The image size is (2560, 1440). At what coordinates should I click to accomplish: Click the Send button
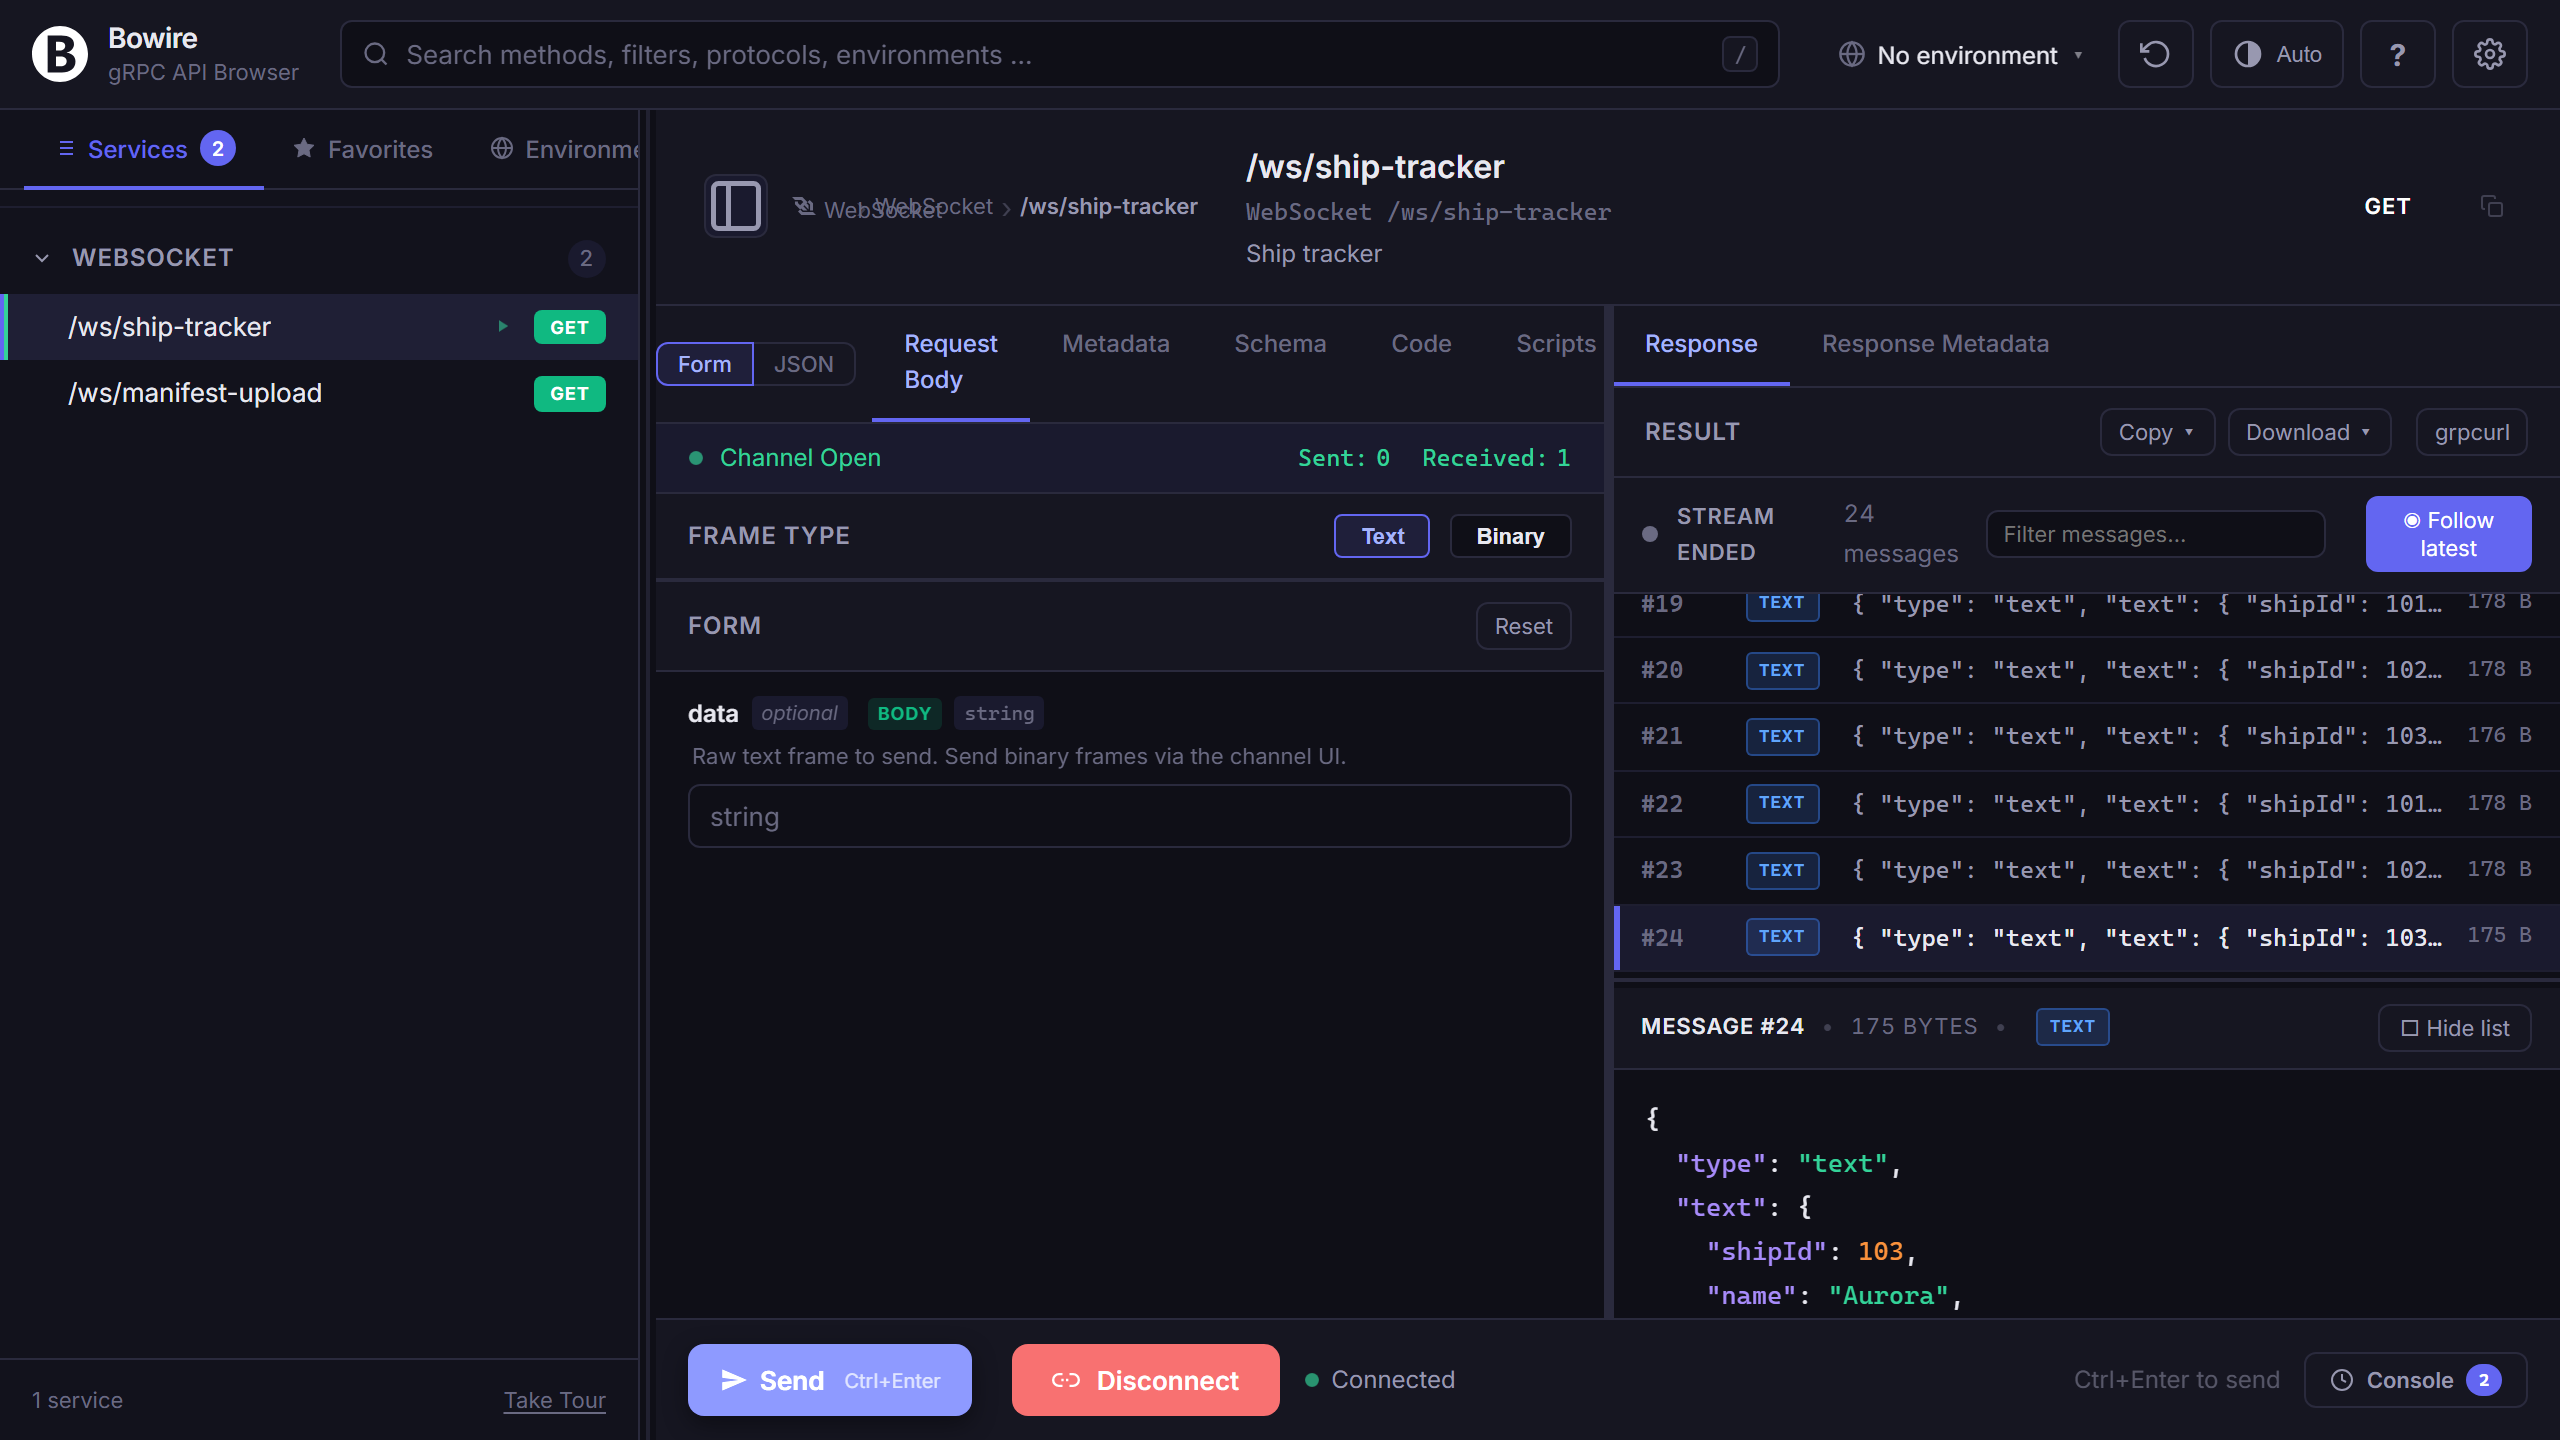(x=829, y=1380)
